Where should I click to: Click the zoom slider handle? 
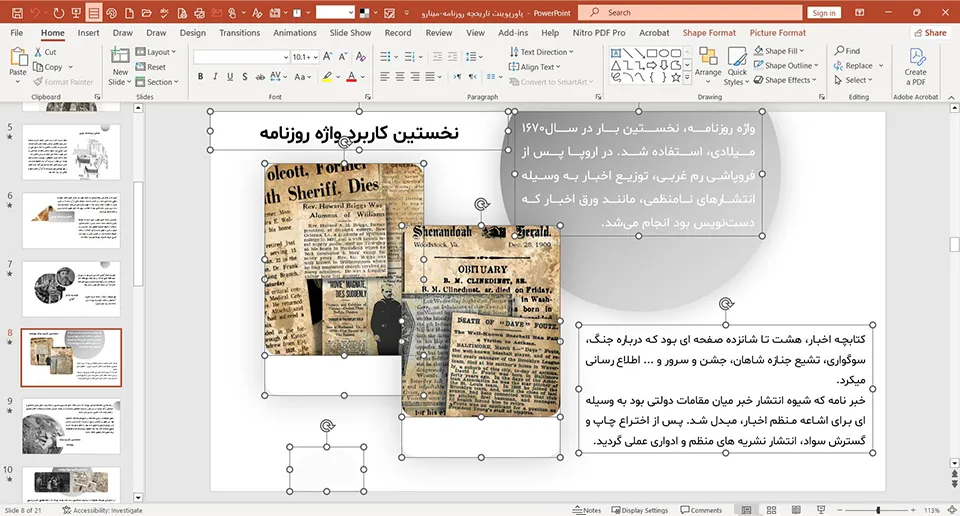[878, 510]
